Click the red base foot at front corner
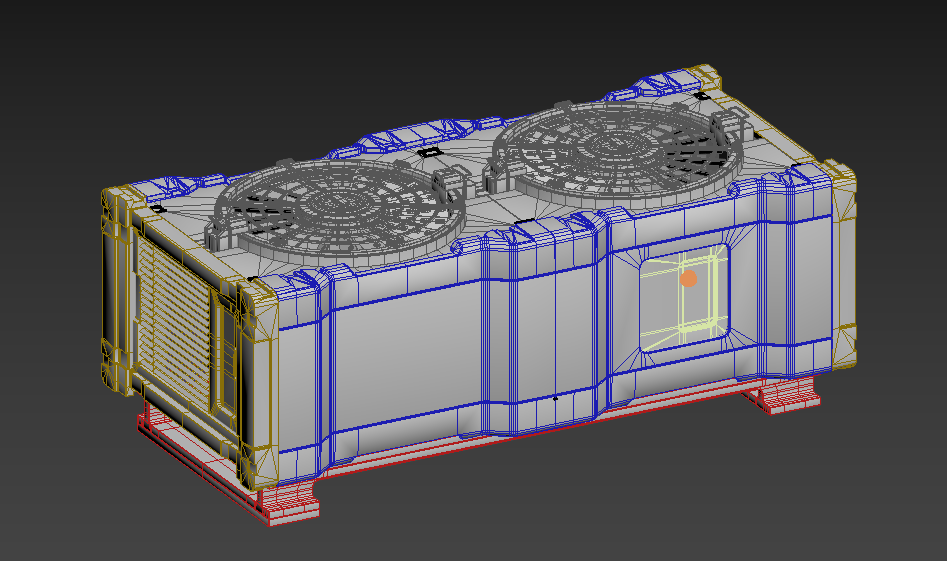 point(289,502)
